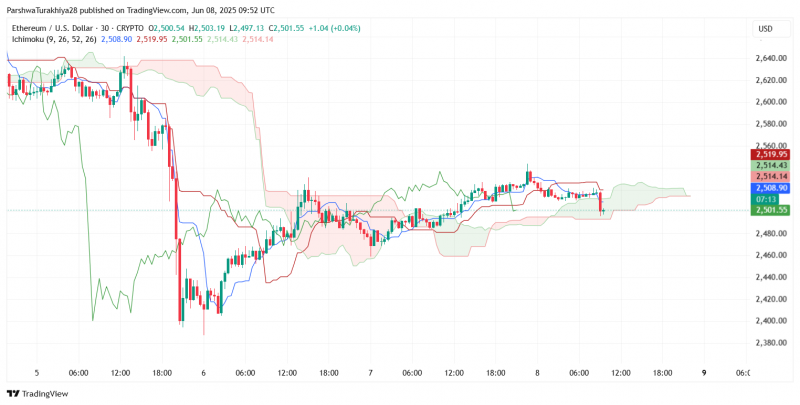Select date marker 7 on time axis
This screenshot has height=405, width=800.
(x=370, y=373)
